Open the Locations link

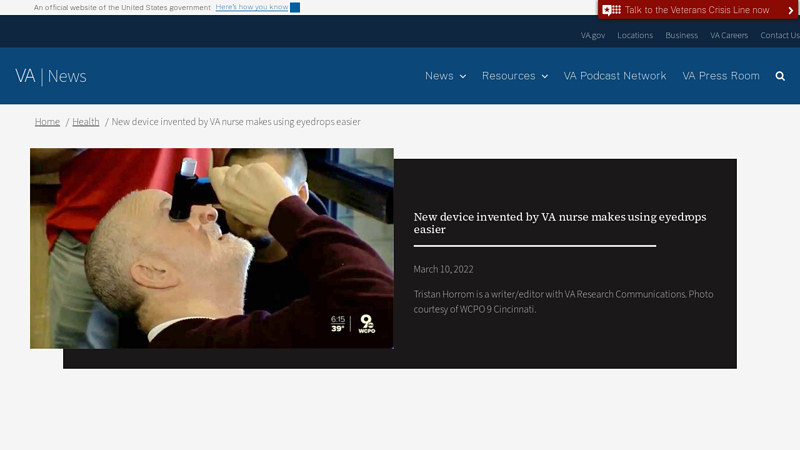point(635,35)
